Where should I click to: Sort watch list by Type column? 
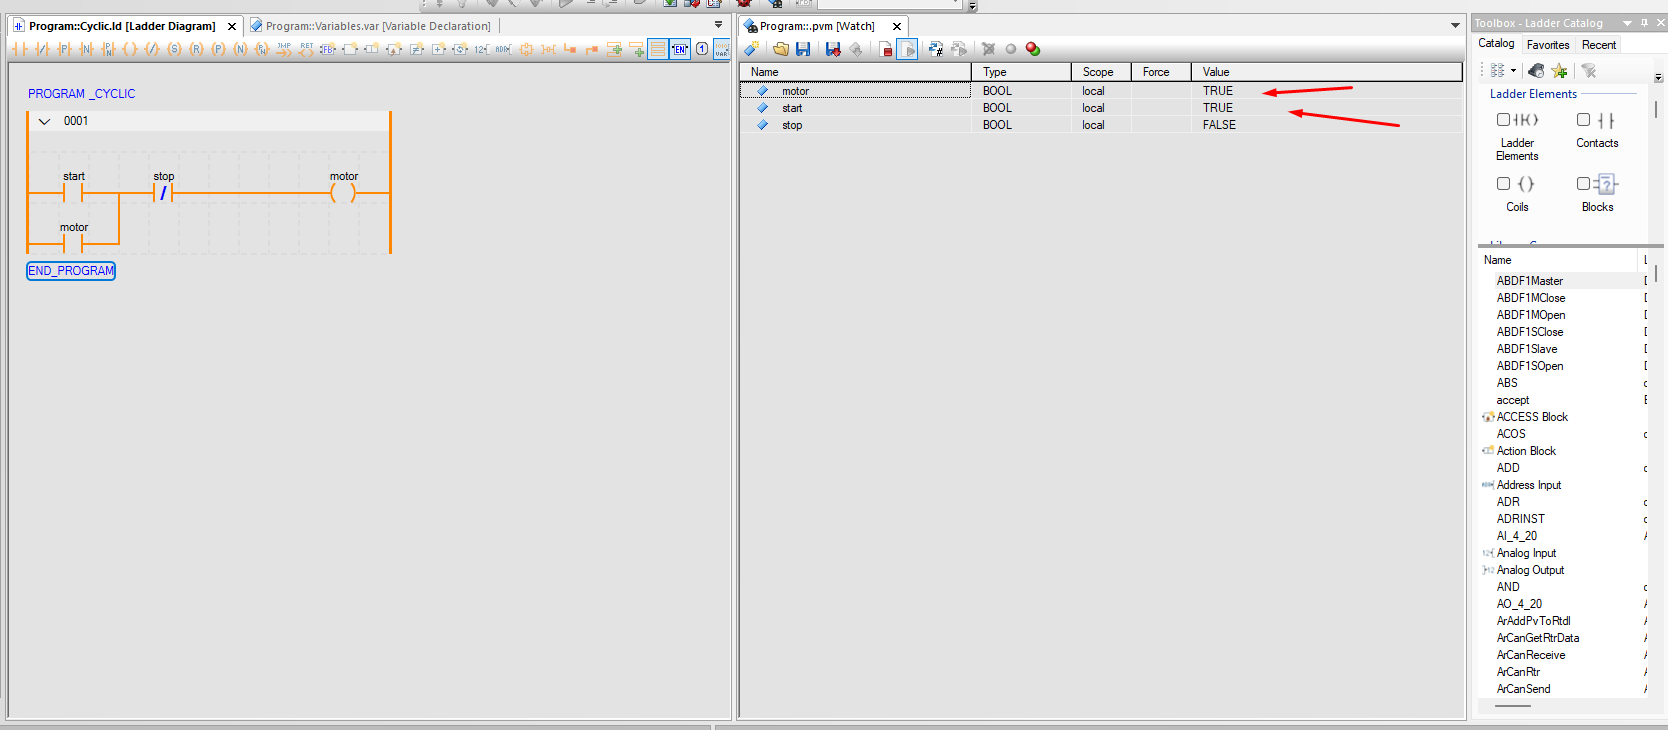(1021, 72)
